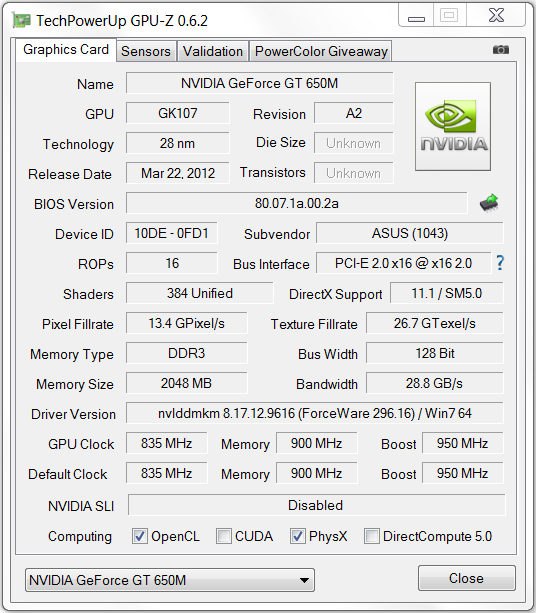Click the BIOS Version field

[296, 203]
